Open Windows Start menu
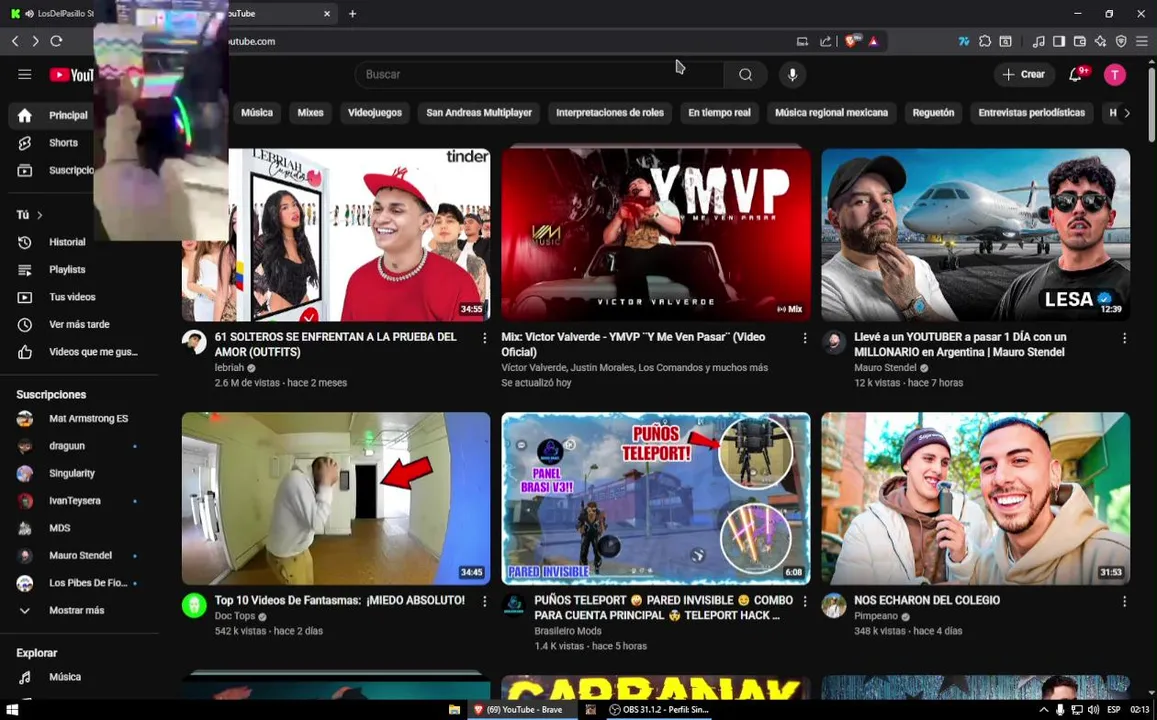 pos(11,710)
